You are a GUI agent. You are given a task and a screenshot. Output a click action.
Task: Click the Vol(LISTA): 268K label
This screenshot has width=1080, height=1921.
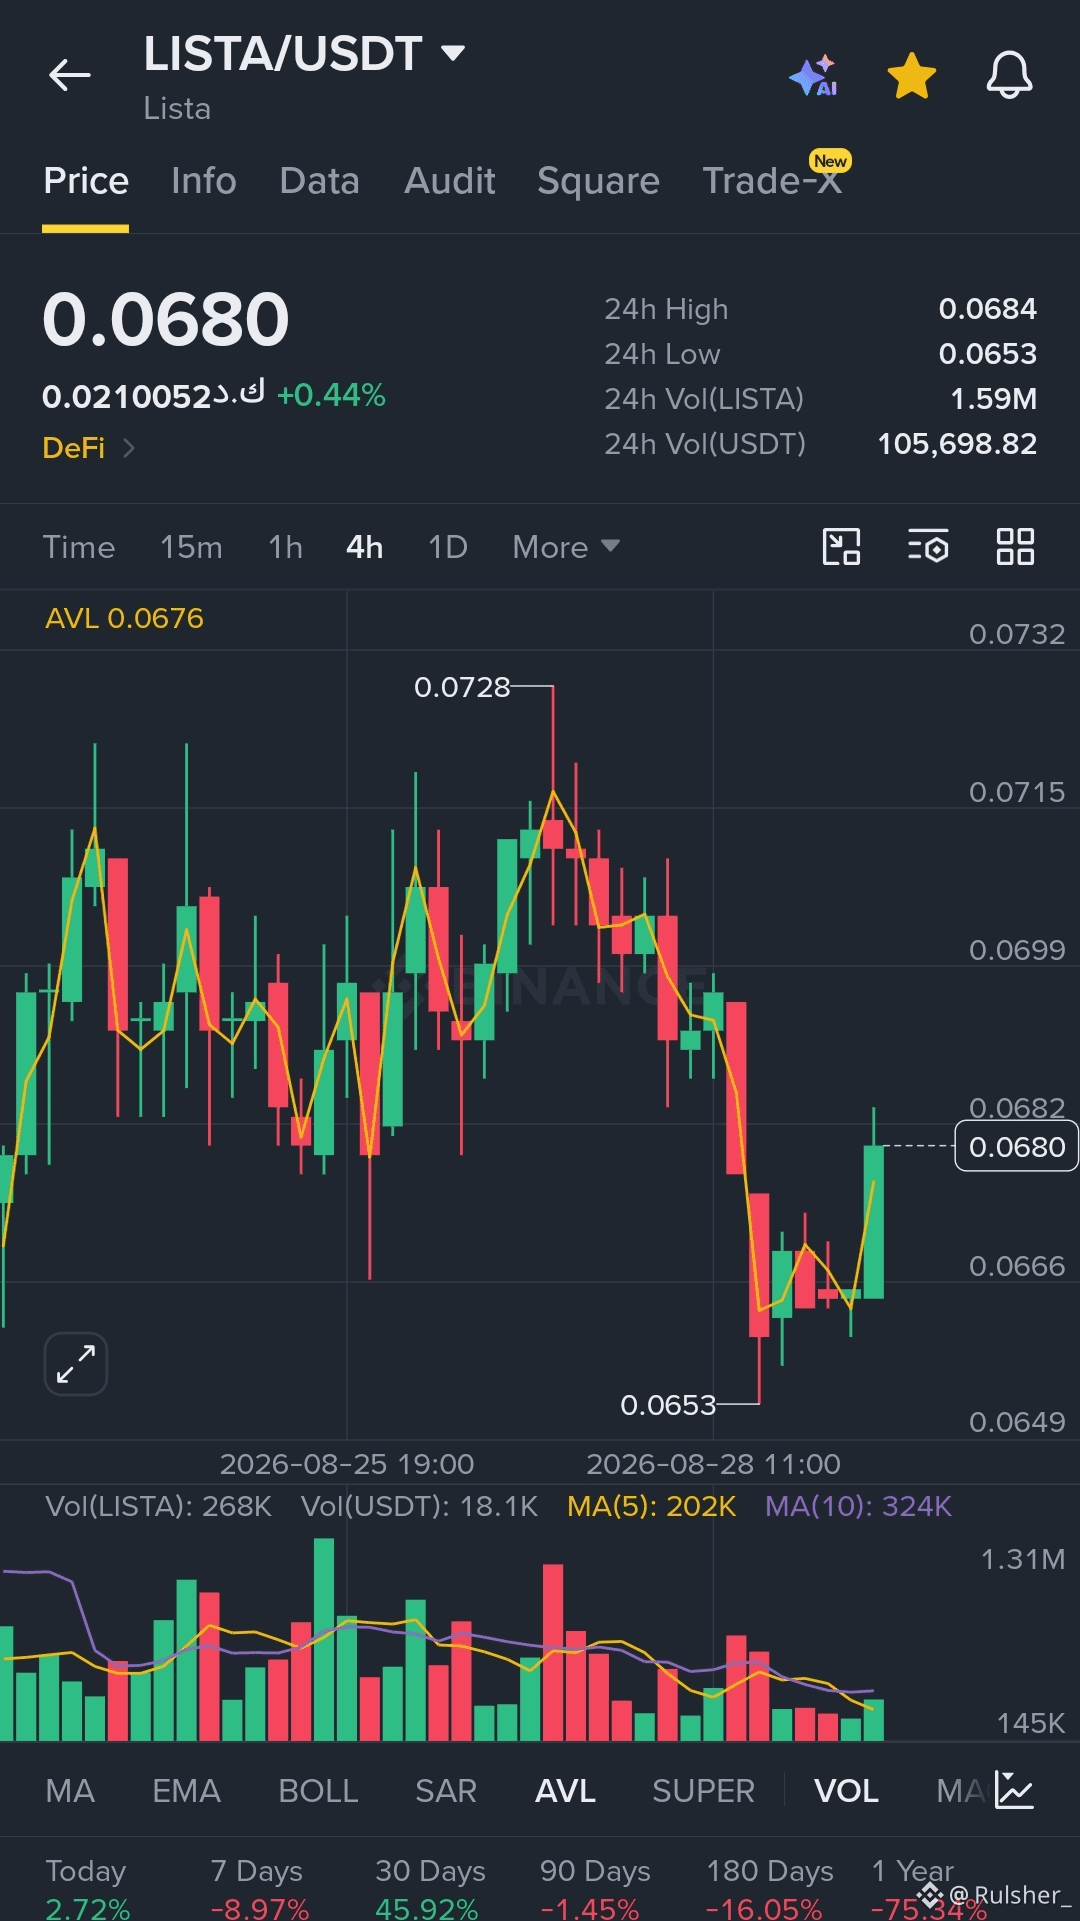click(158, 1506)
